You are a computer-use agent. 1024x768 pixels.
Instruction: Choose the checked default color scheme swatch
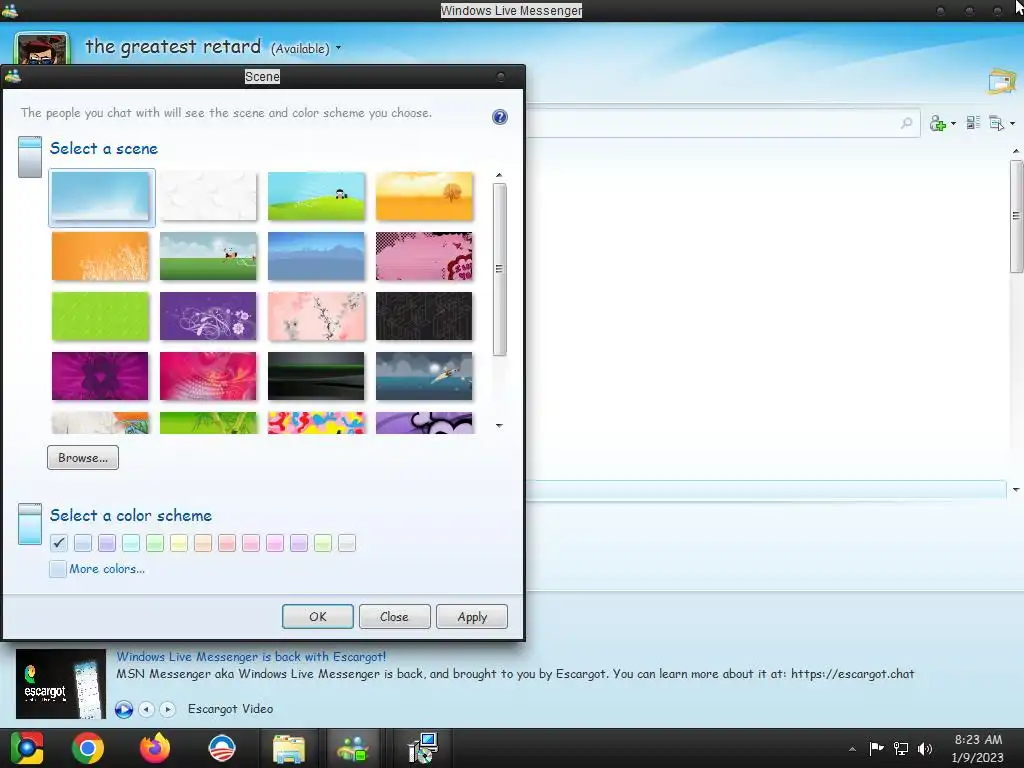(59, 543)
